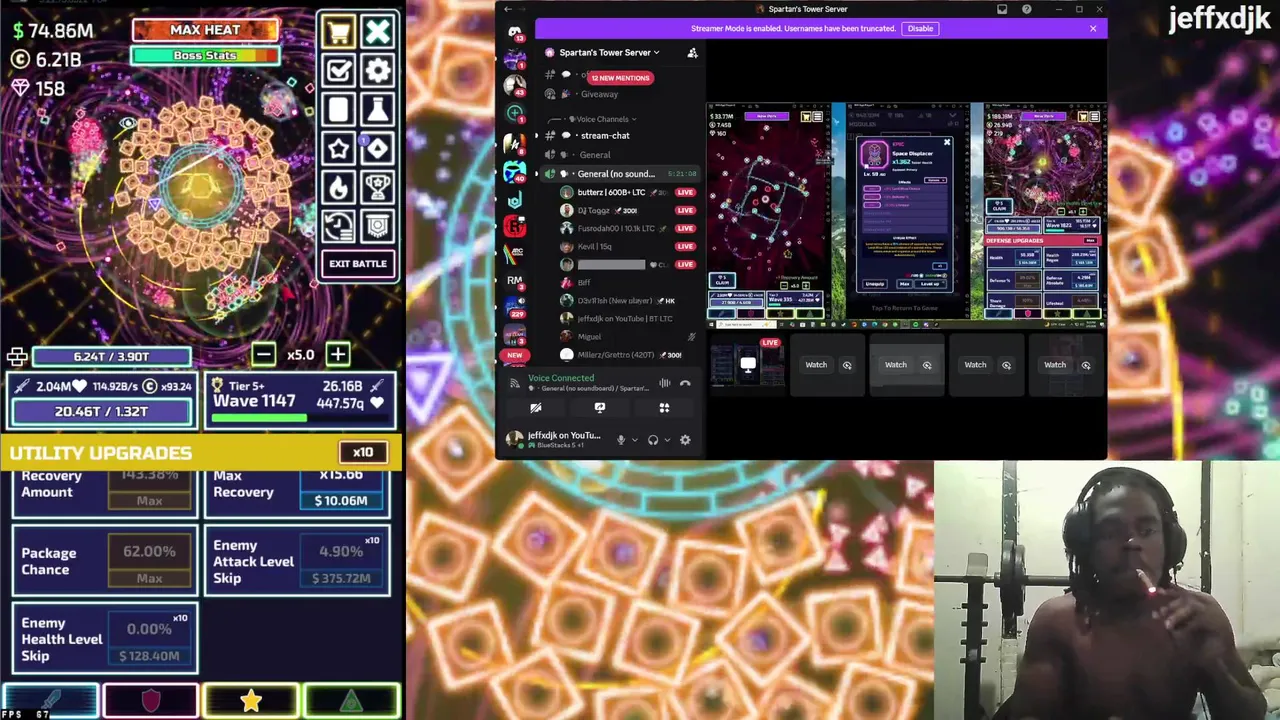Open the shop cart icon in game
The image size is (1280, 720).
coord(338,32)
